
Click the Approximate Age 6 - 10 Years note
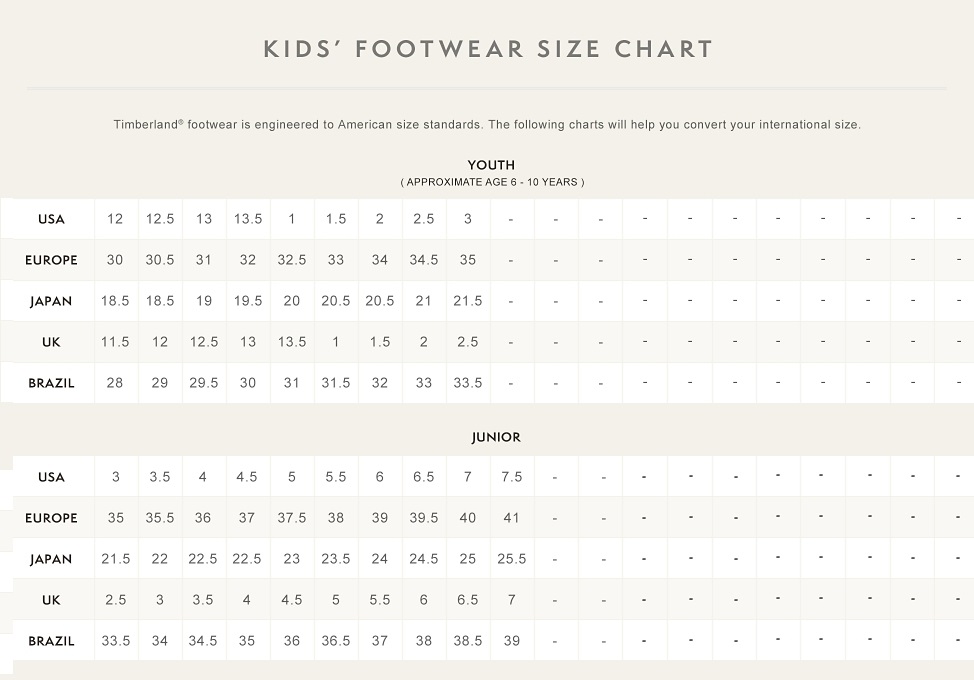[492, 182]
